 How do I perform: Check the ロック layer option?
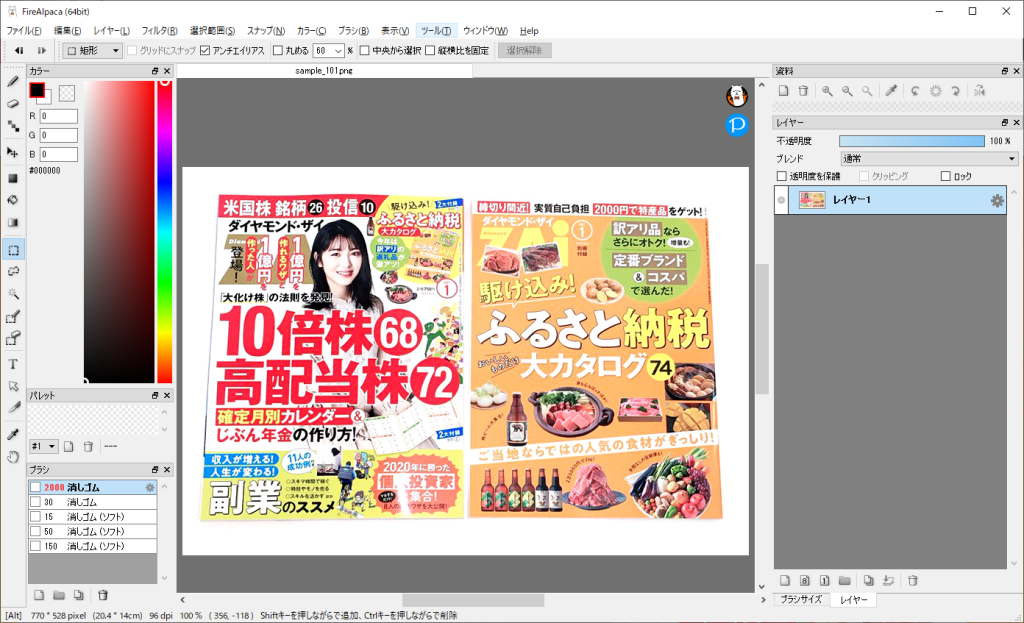(x=946, y=176)
